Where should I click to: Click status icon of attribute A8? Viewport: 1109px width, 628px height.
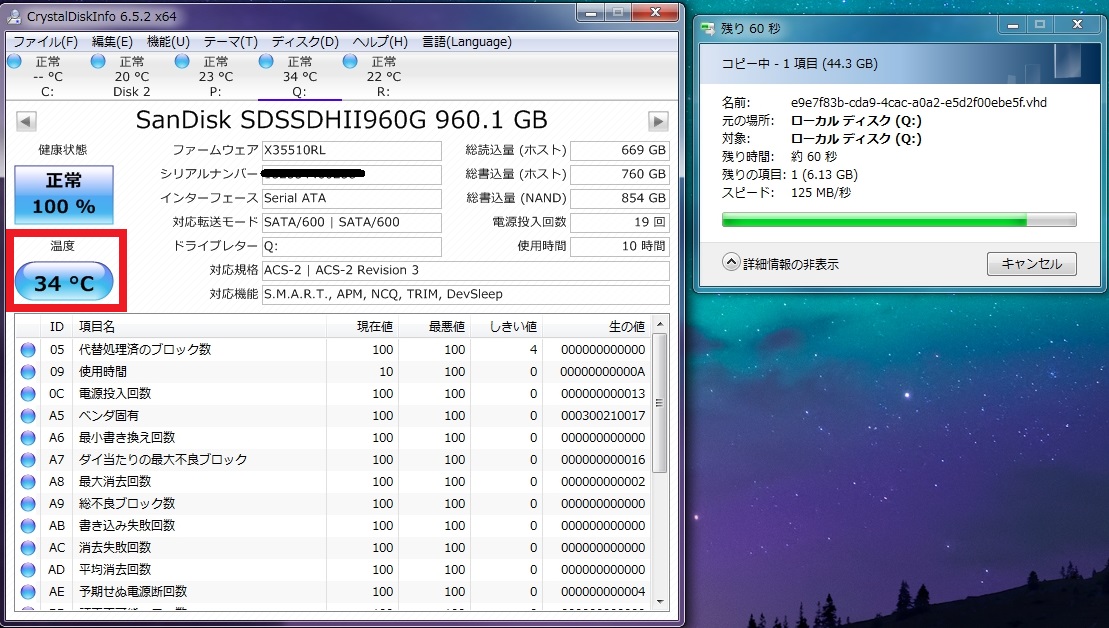pos(28,482)
